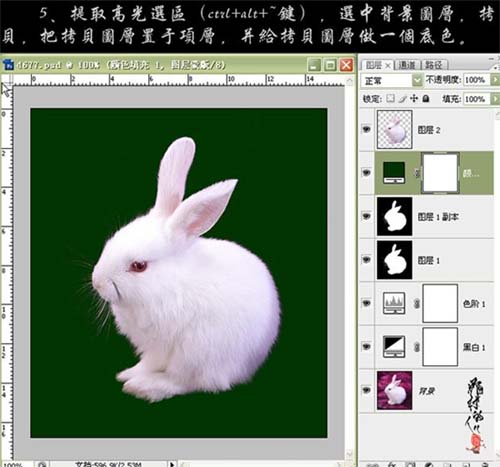500x467 pixels.
Task: Click the layer name 图层 1 副本
Action: tap(438, 217)
